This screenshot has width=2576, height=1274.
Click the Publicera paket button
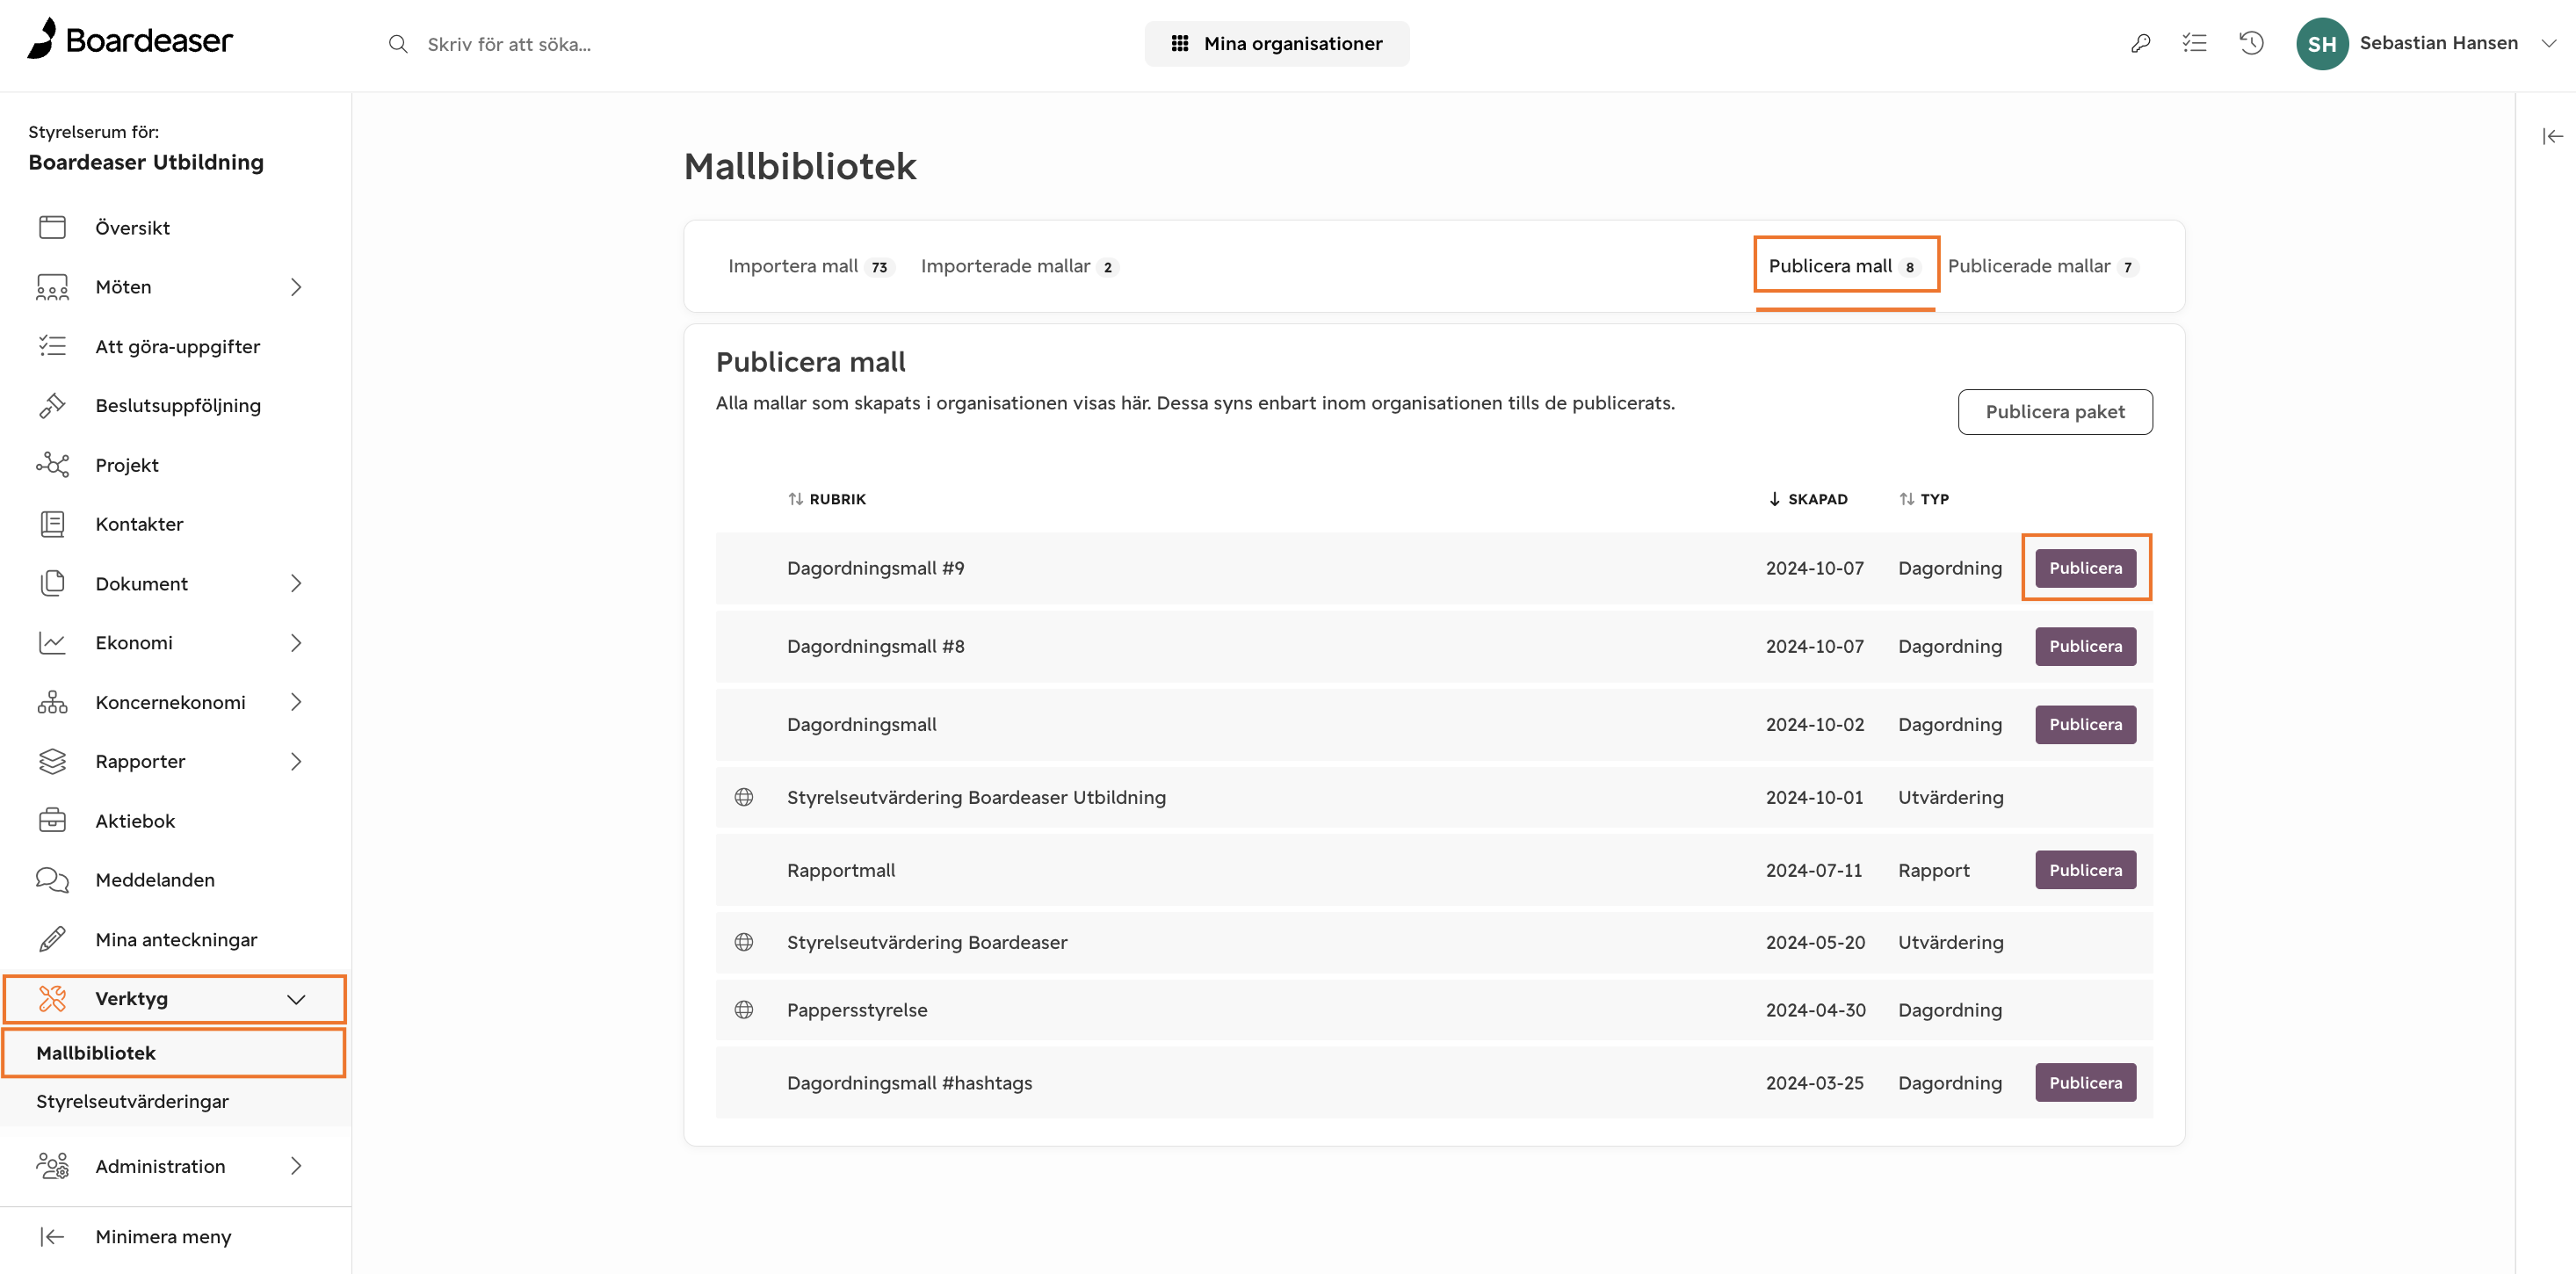click(2055, 412)
